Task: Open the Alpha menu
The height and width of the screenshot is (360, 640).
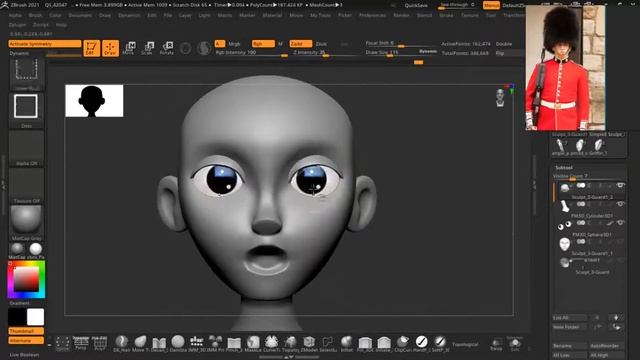Action: tap(15, 15)
